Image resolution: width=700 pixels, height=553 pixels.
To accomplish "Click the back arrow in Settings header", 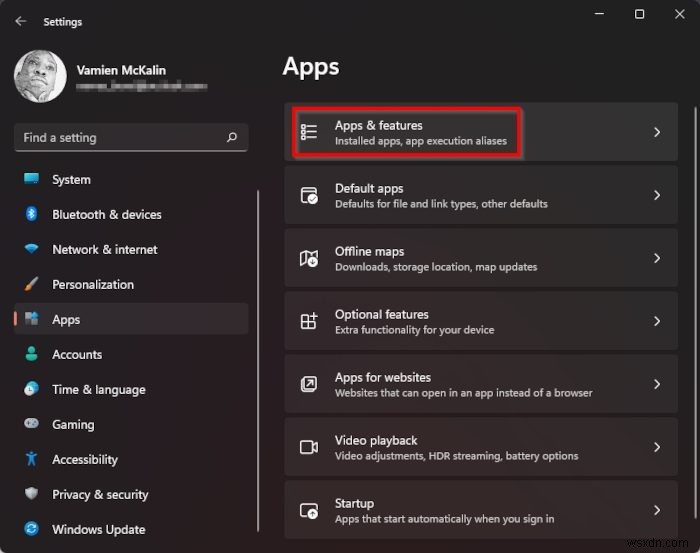I will tap(21, 21).
